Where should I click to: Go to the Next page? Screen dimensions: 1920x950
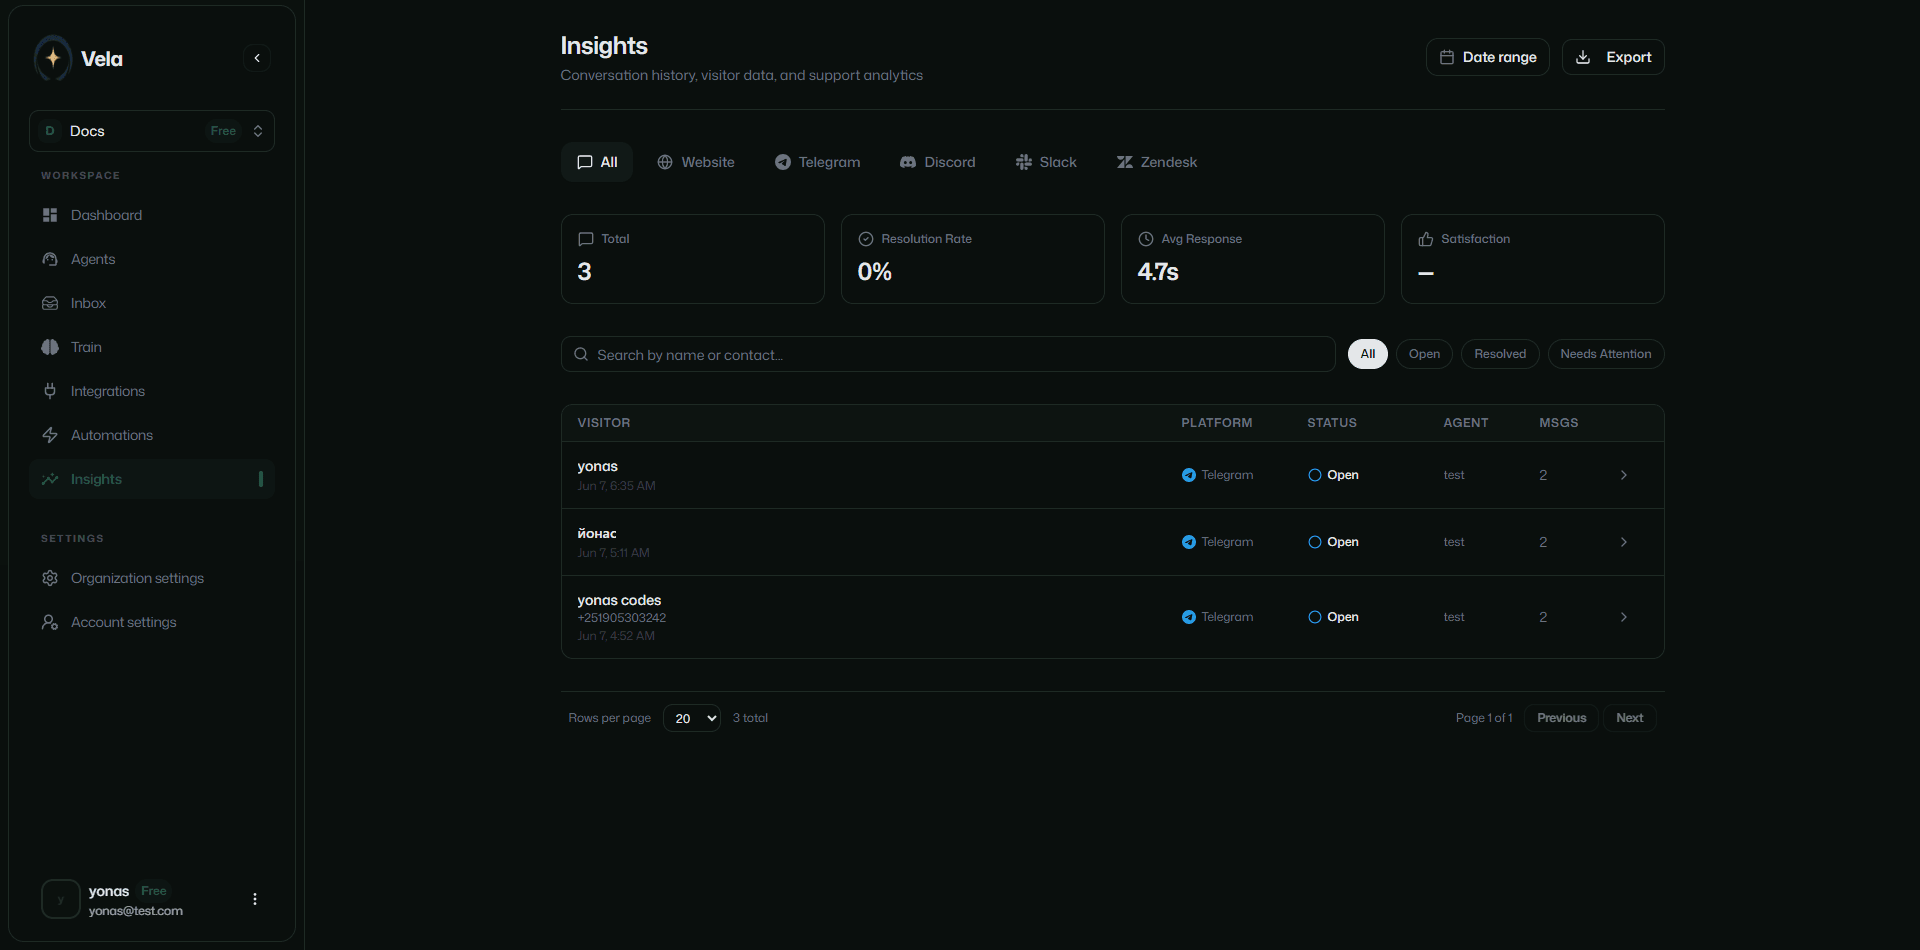click(1630, 718)
